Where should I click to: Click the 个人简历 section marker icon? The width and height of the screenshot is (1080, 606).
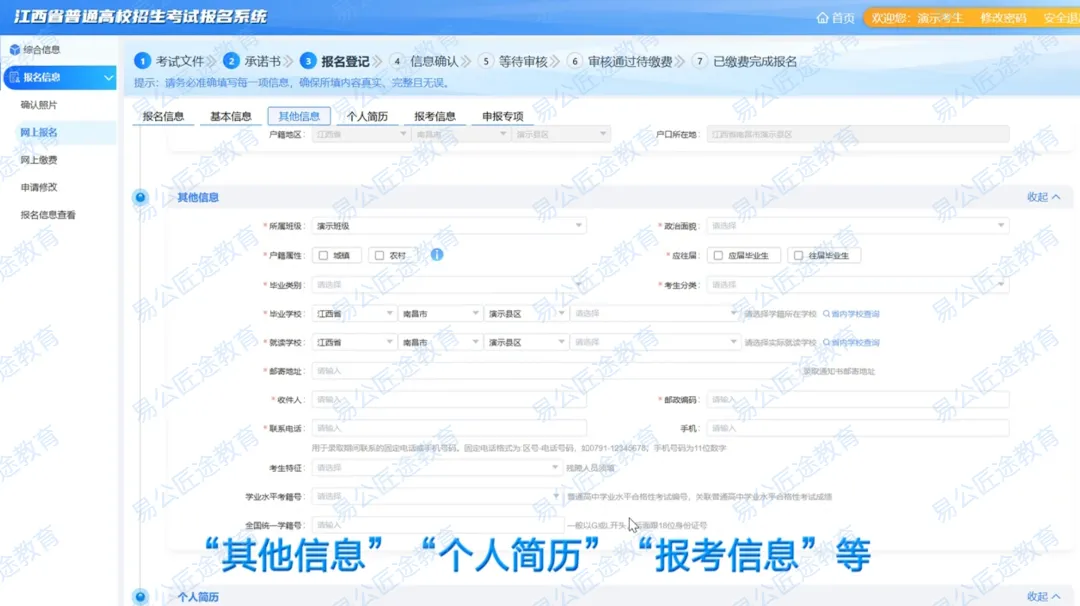[x=141, y=597]
